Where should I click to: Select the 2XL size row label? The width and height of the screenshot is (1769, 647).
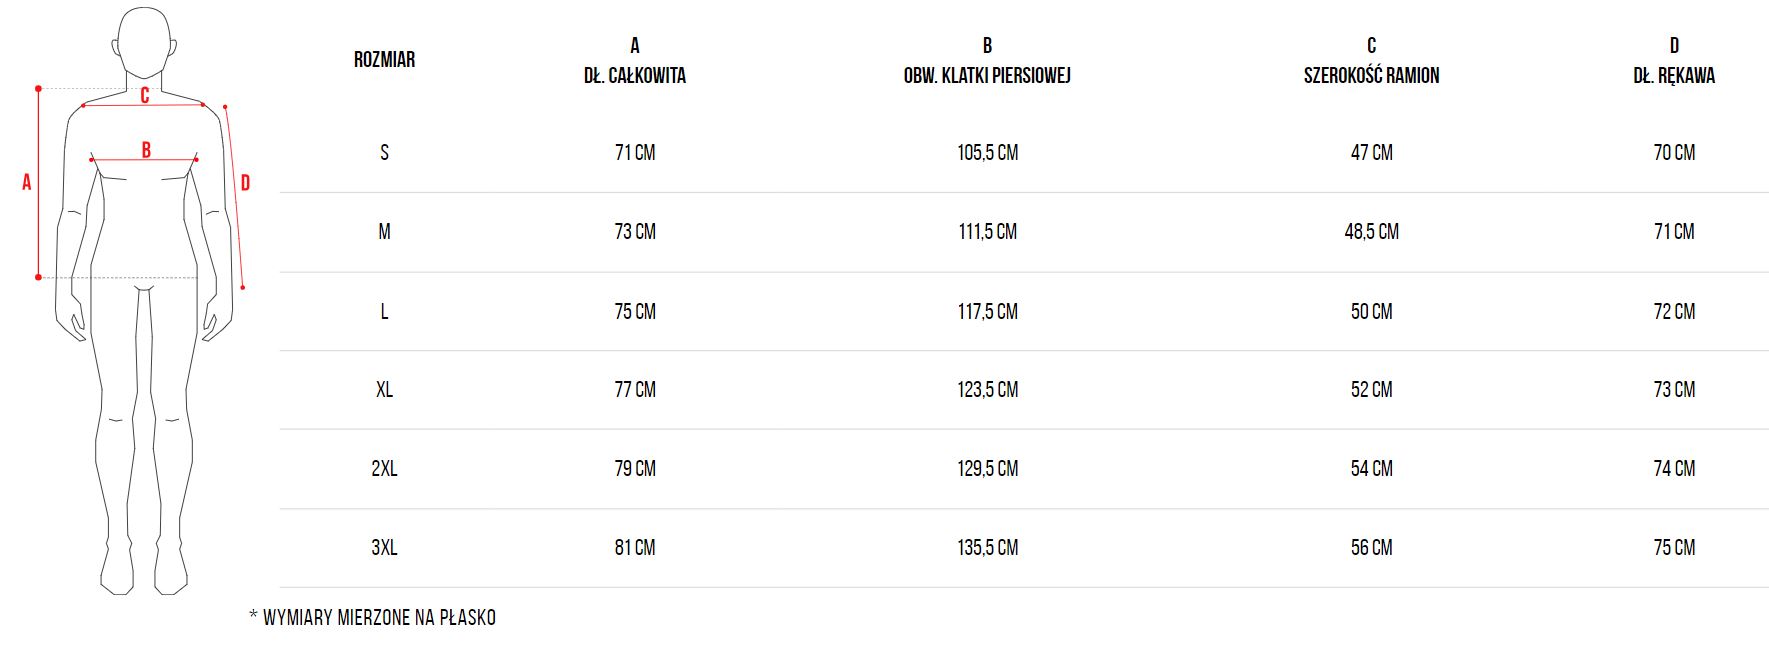(x=384, y=469)
